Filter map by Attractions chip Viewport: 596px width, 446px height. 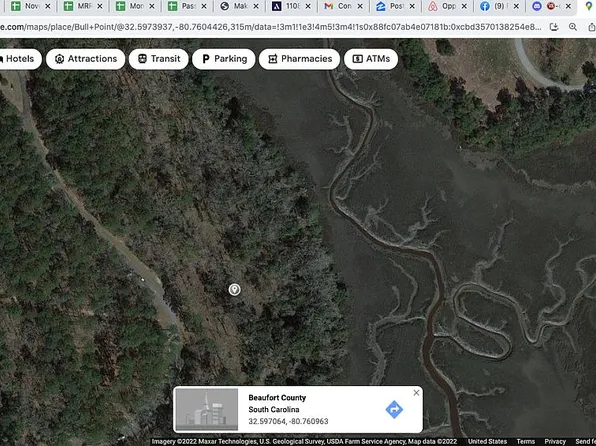[x=86, y=59]
